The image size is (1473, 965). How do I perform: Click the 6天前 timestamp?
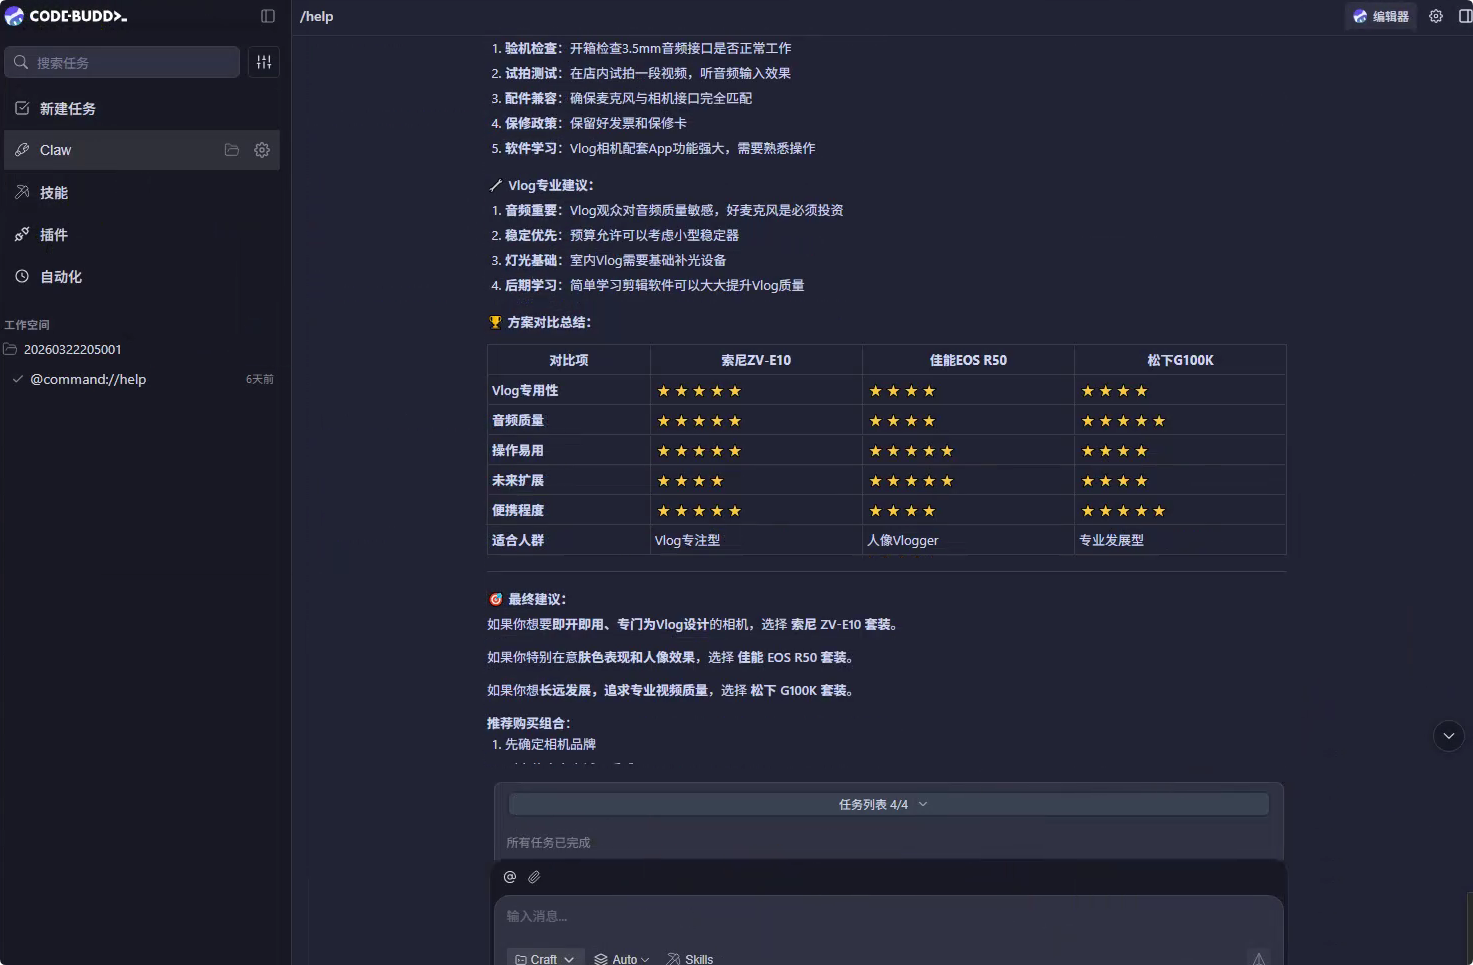tap(260, 379)
